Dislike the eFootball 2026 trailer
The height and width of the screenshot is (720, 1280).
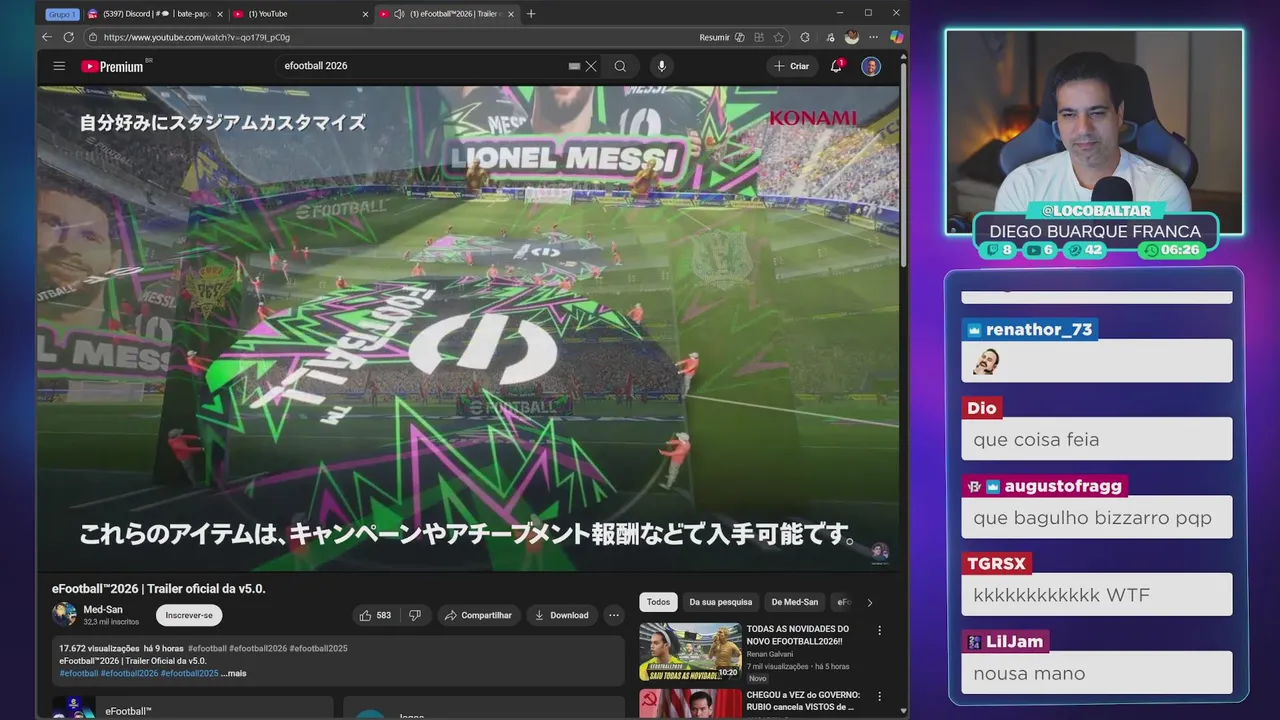[x=415, y=615]
